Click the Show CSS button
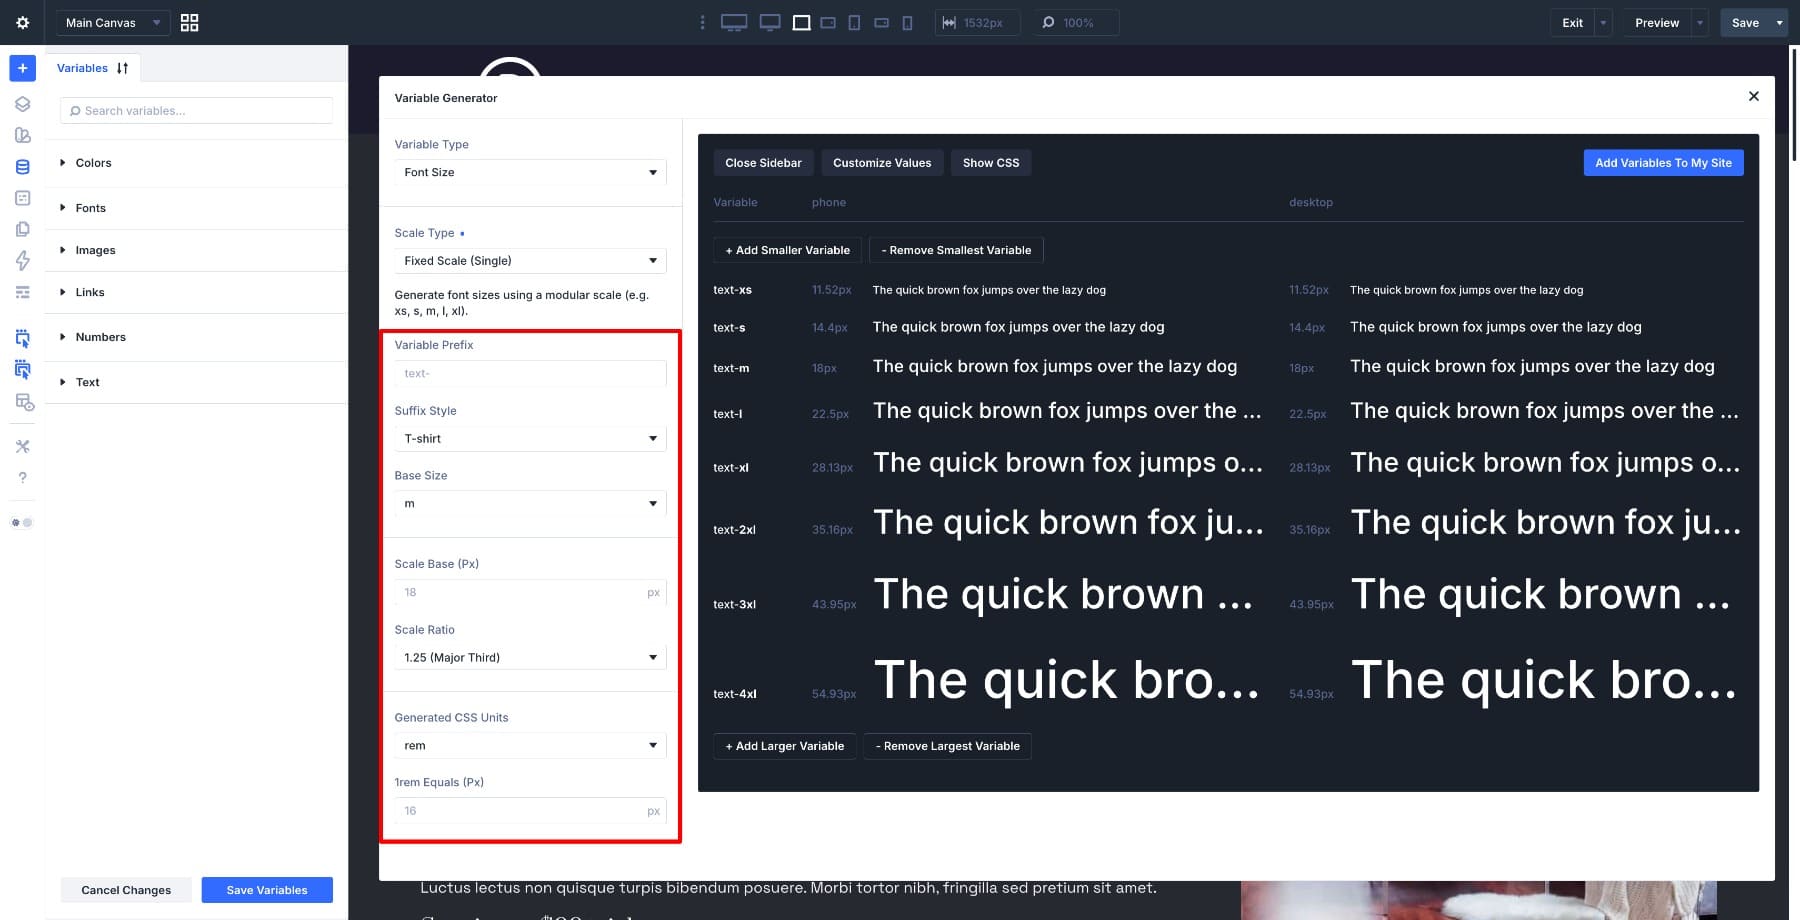 click(x=991, y=163)
